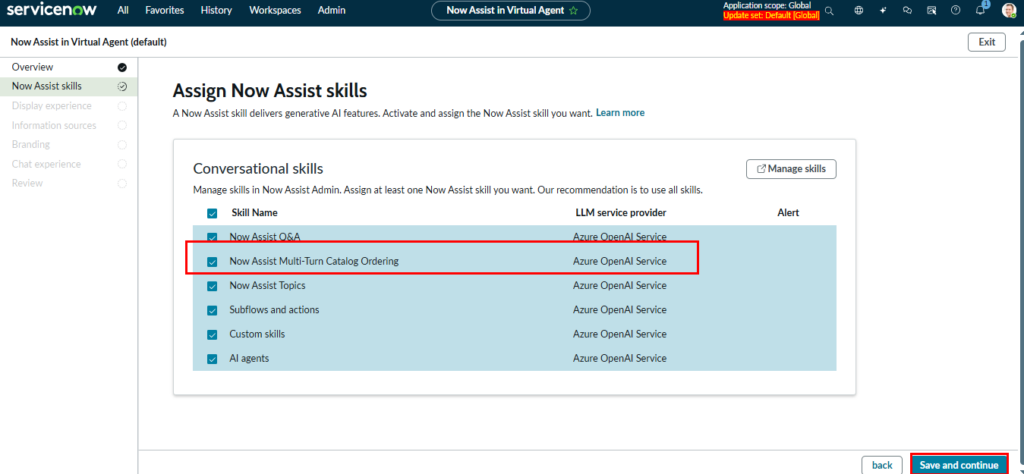Screen dimensions: 1024x474
Task: Open the Now Assist sparkle icon
Action: click(883, 11)
